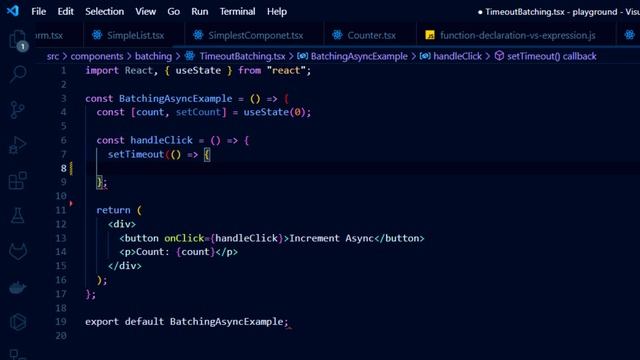
Task: Open the Edit menu
Action: coord(65,11)
